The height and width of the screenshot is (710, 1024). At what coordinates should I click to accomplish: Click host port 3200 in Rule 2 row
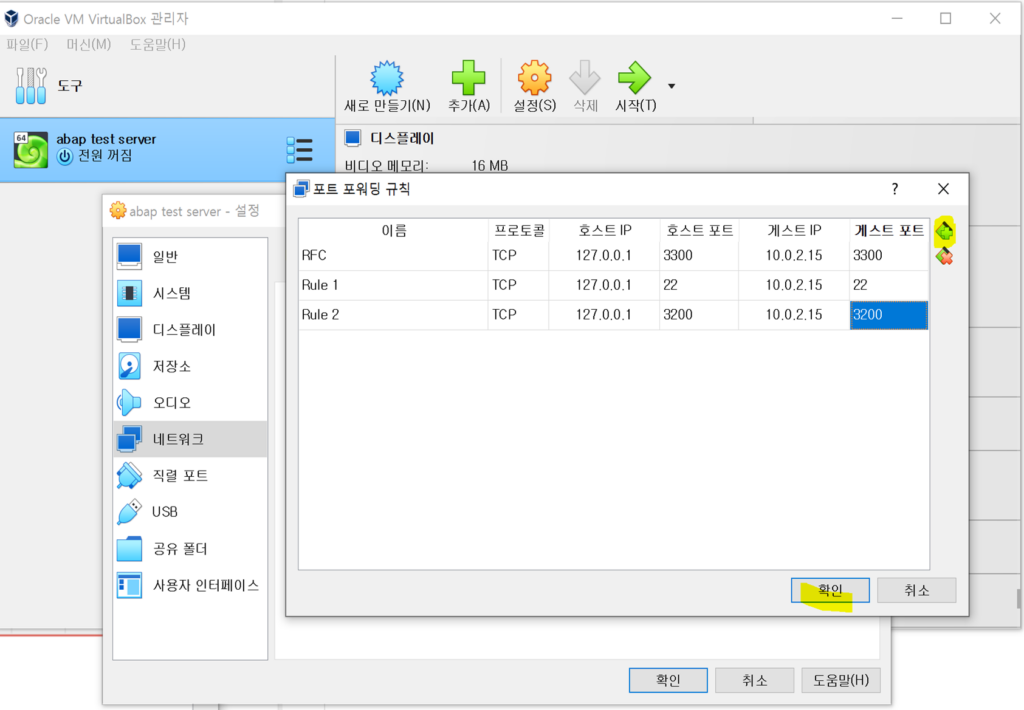point(699,315)
